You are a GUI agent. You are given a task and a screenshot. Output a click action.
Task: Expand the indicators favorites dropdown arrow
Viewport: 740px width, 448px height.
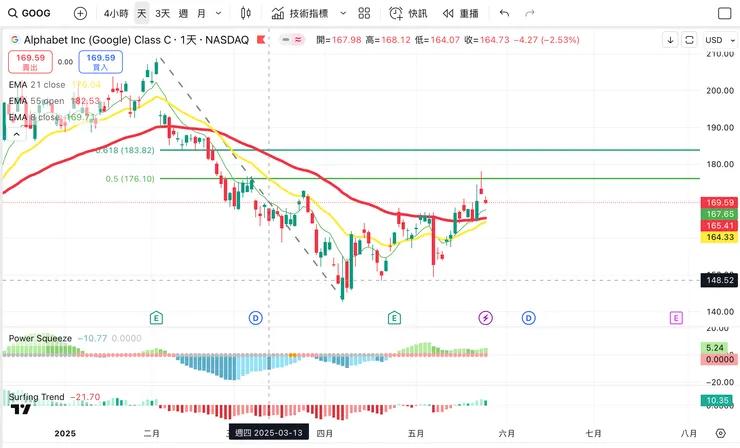click(343, 13)
